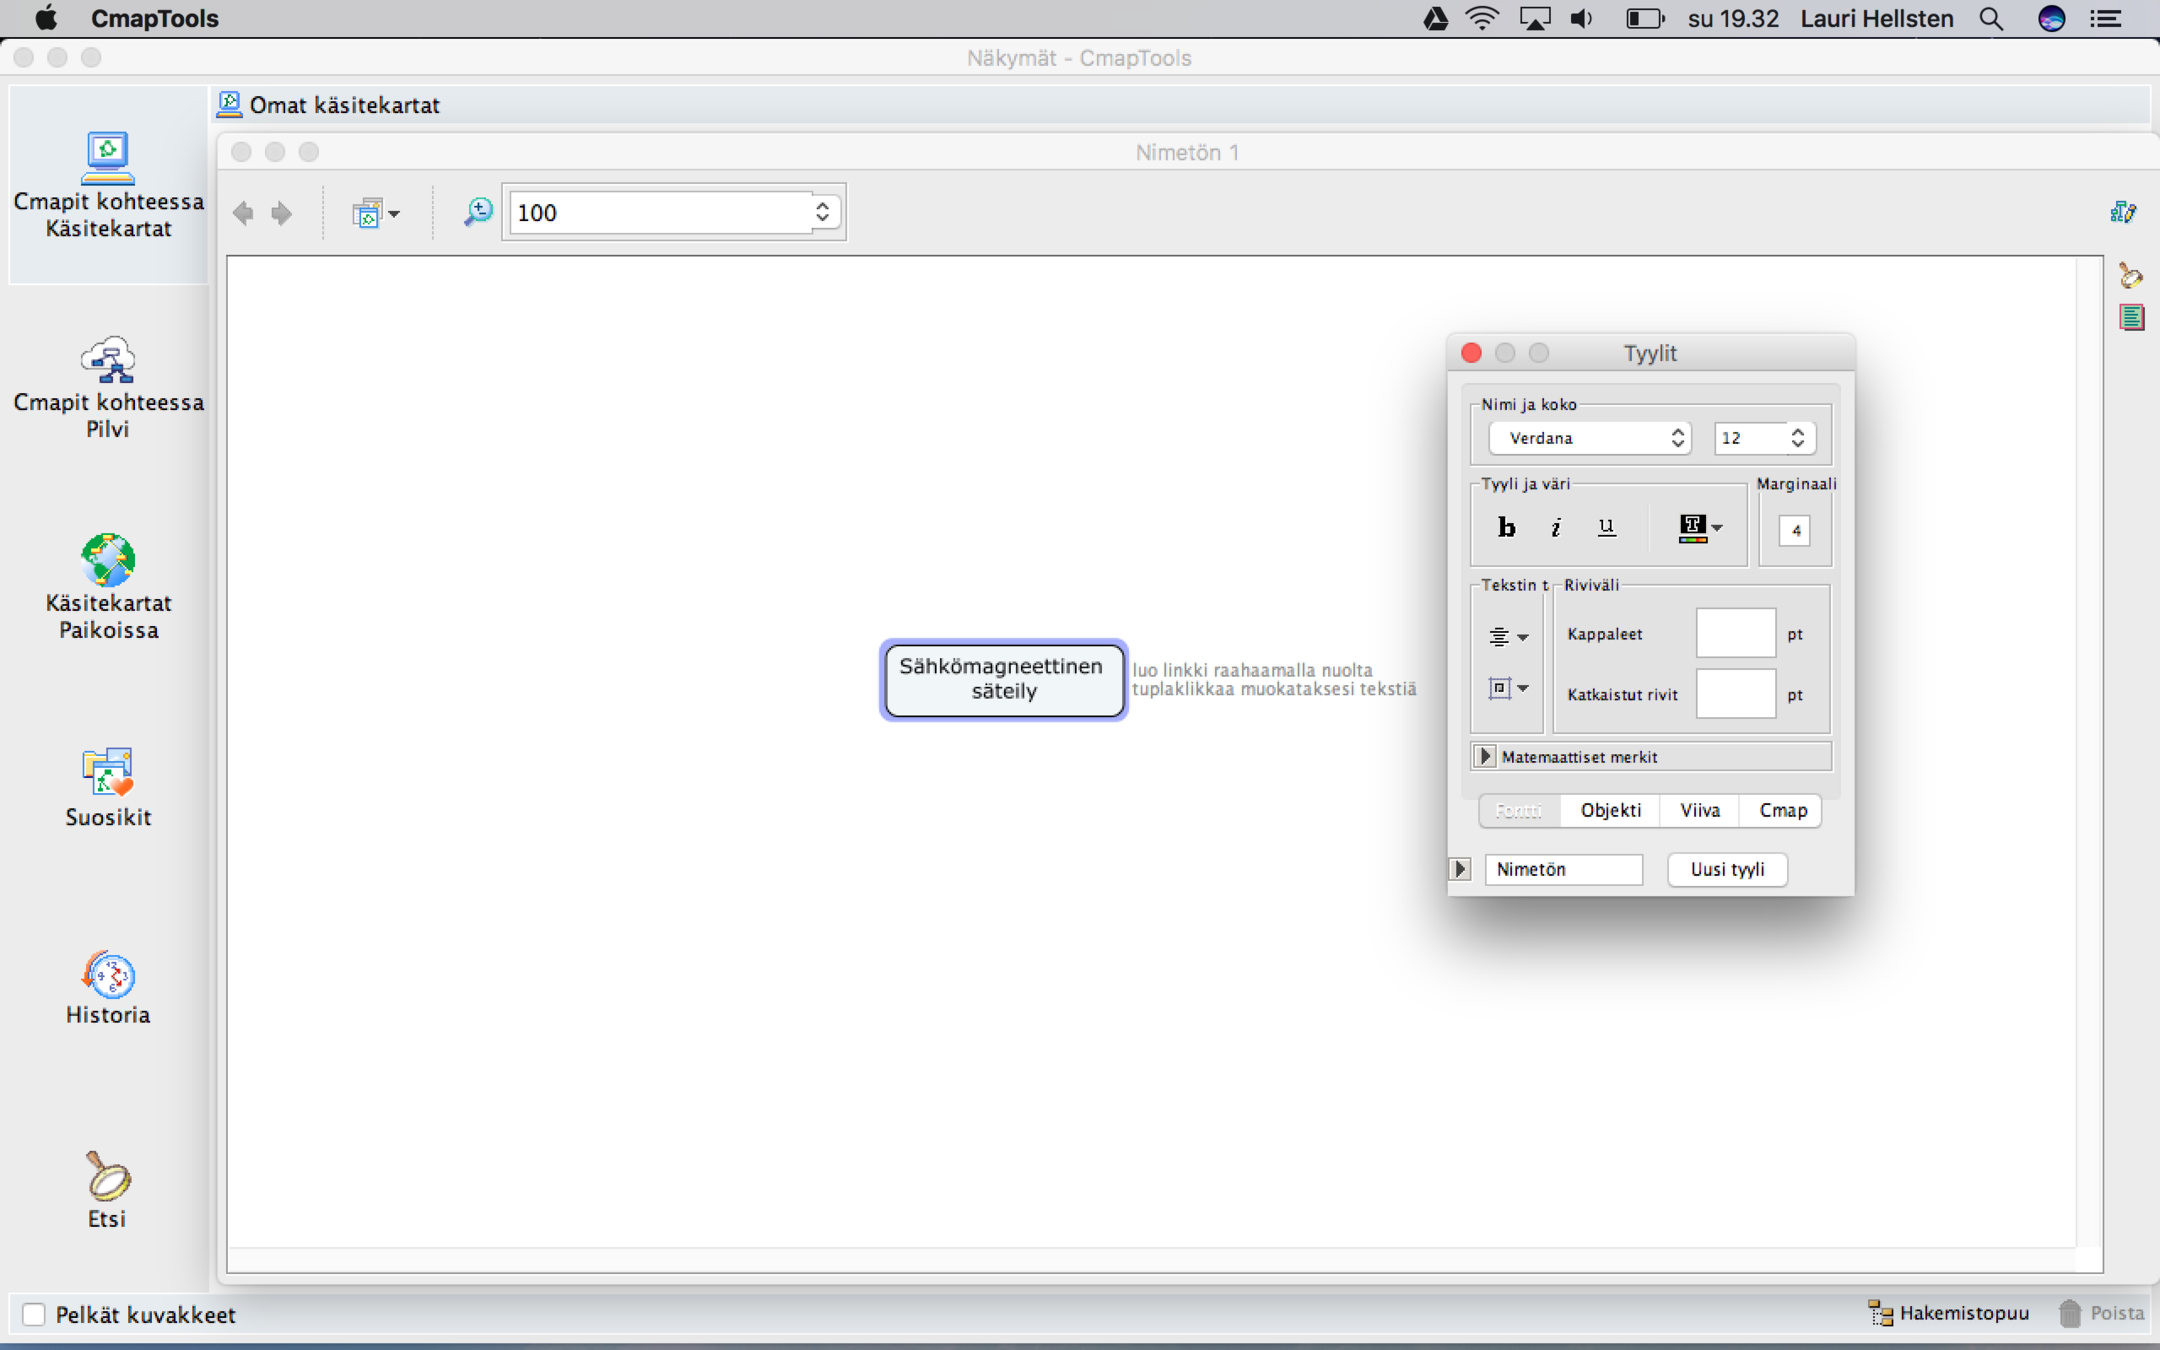
Task: Open the text alignment dropdown
Action: coord(1508,636)
